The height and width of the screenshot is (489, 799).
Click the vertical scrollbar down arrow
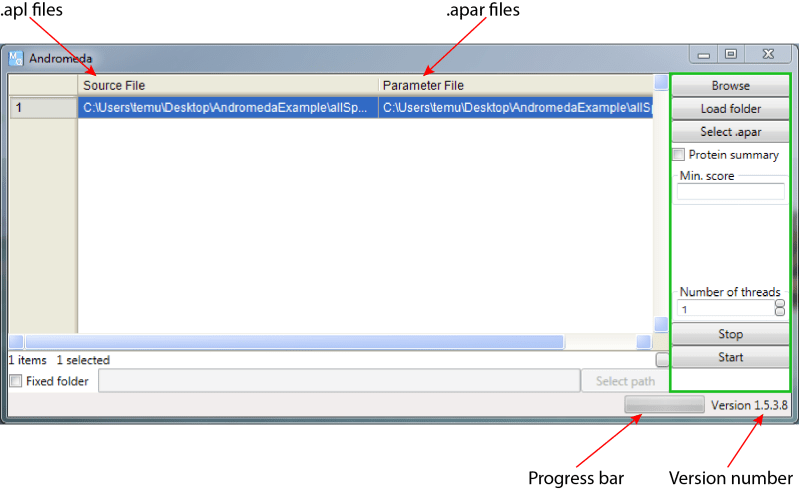[661, 324]
